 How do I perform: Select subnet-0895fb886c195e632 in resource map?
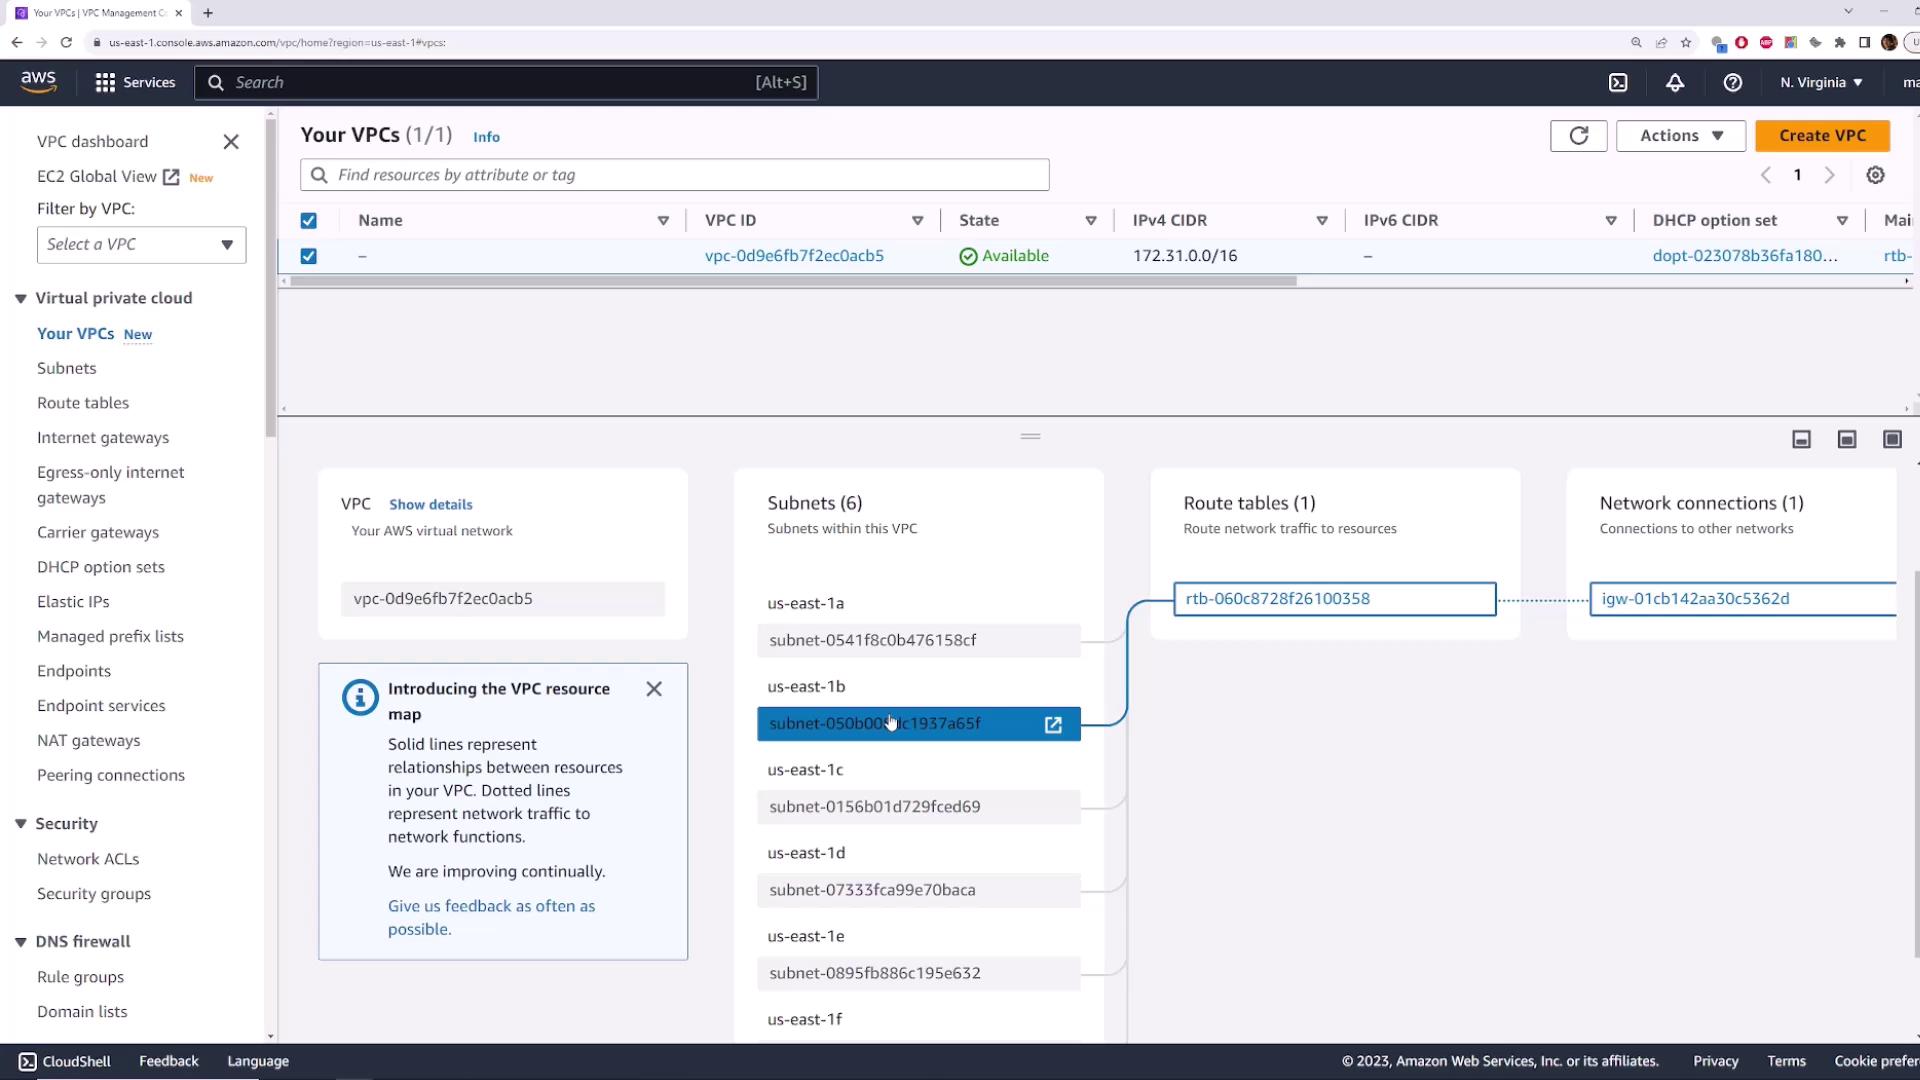point(919,974)
